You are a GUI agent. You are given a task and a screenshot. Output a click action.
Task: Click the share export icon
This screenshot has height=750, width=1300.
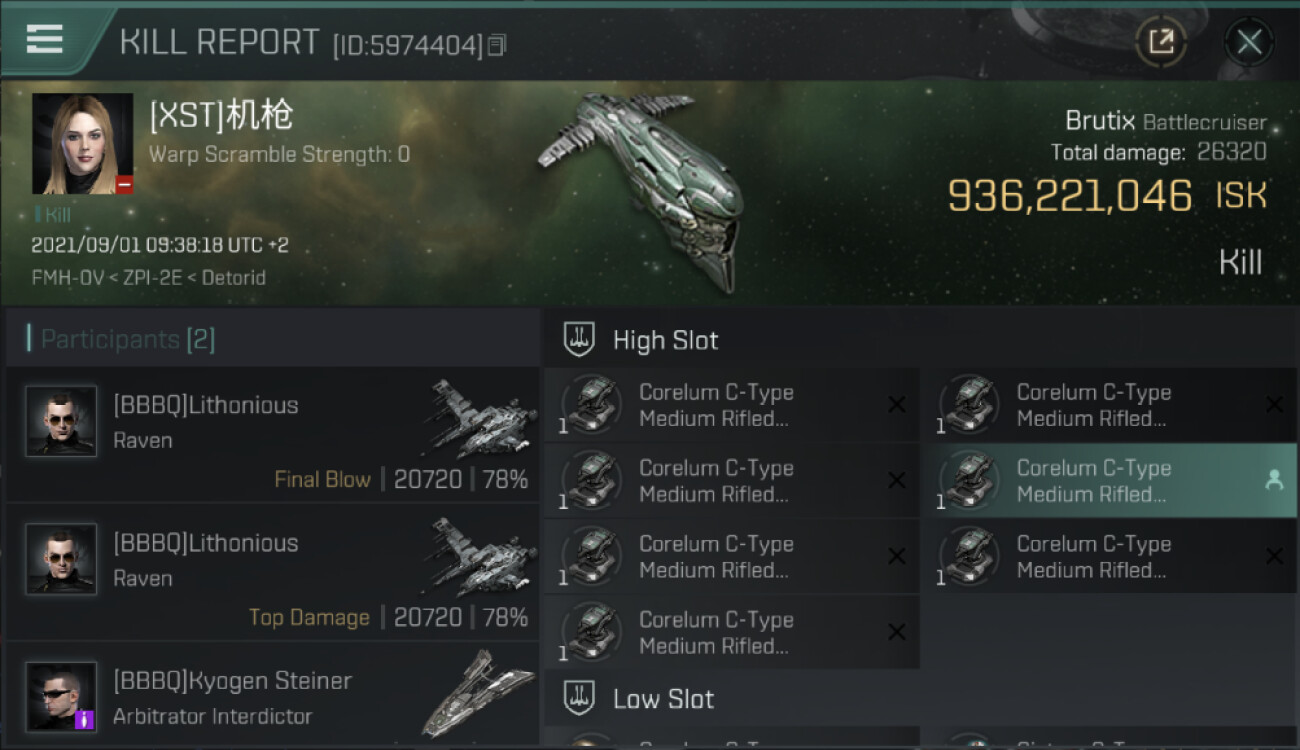pyautogui.click(x=1161, y=42)
